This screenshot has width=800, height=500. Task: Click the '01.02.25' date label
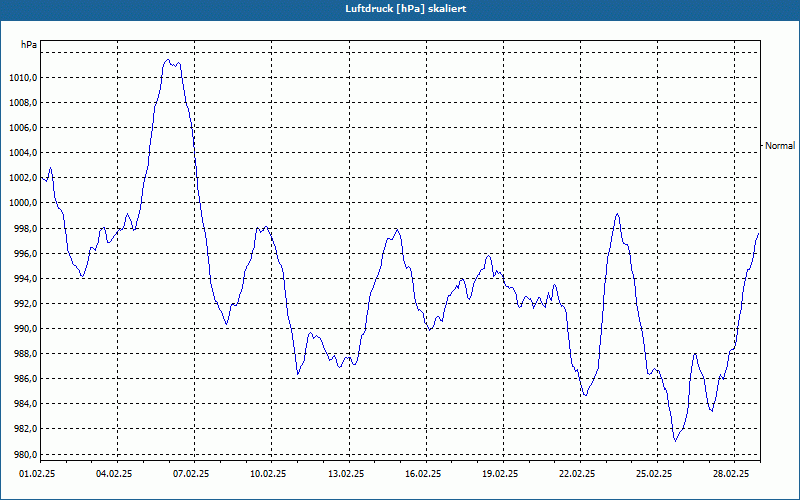point(37,473)
